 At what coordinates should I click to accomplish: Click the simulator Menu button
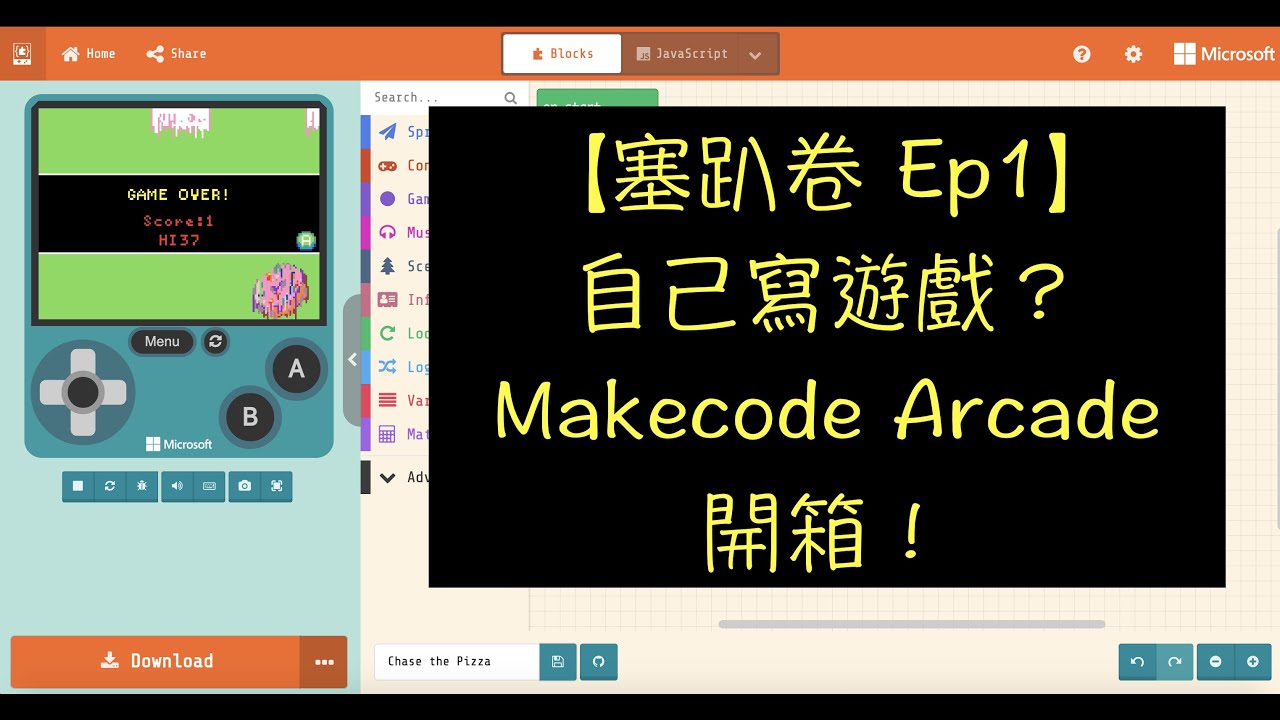tap(162, 342)
